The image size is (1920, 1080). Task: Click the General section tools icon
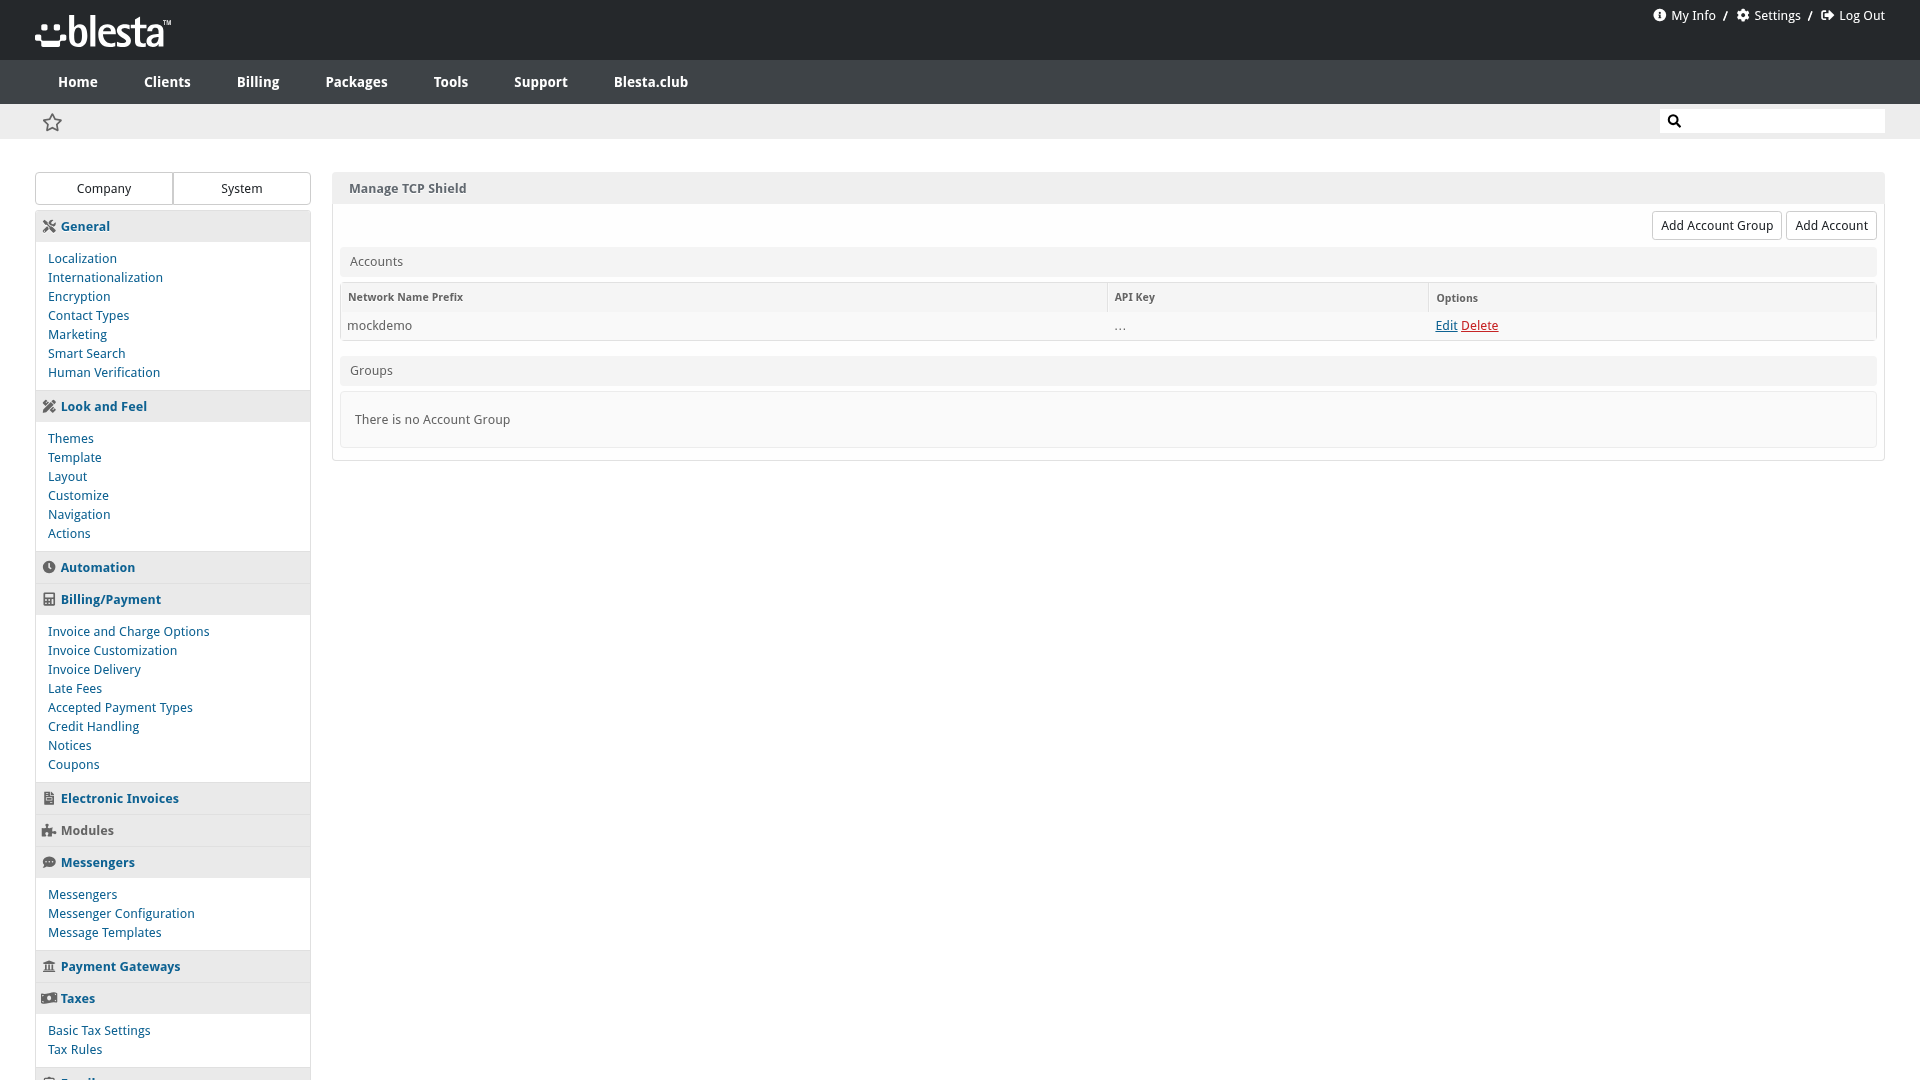(x=49, y=226)
